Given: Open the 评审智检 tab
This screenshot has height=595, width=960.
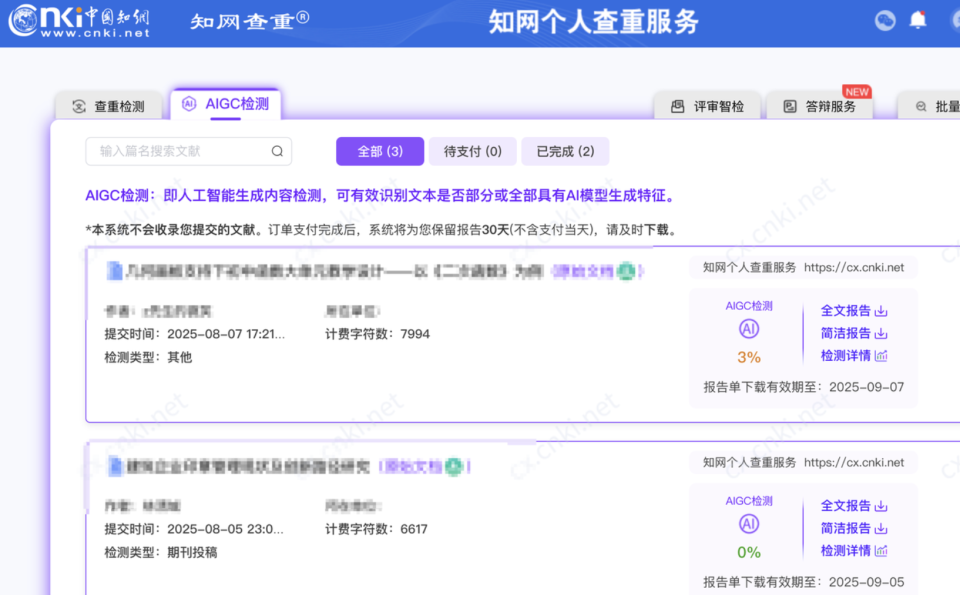Looking at the screenshot, I should coord(707,106).
